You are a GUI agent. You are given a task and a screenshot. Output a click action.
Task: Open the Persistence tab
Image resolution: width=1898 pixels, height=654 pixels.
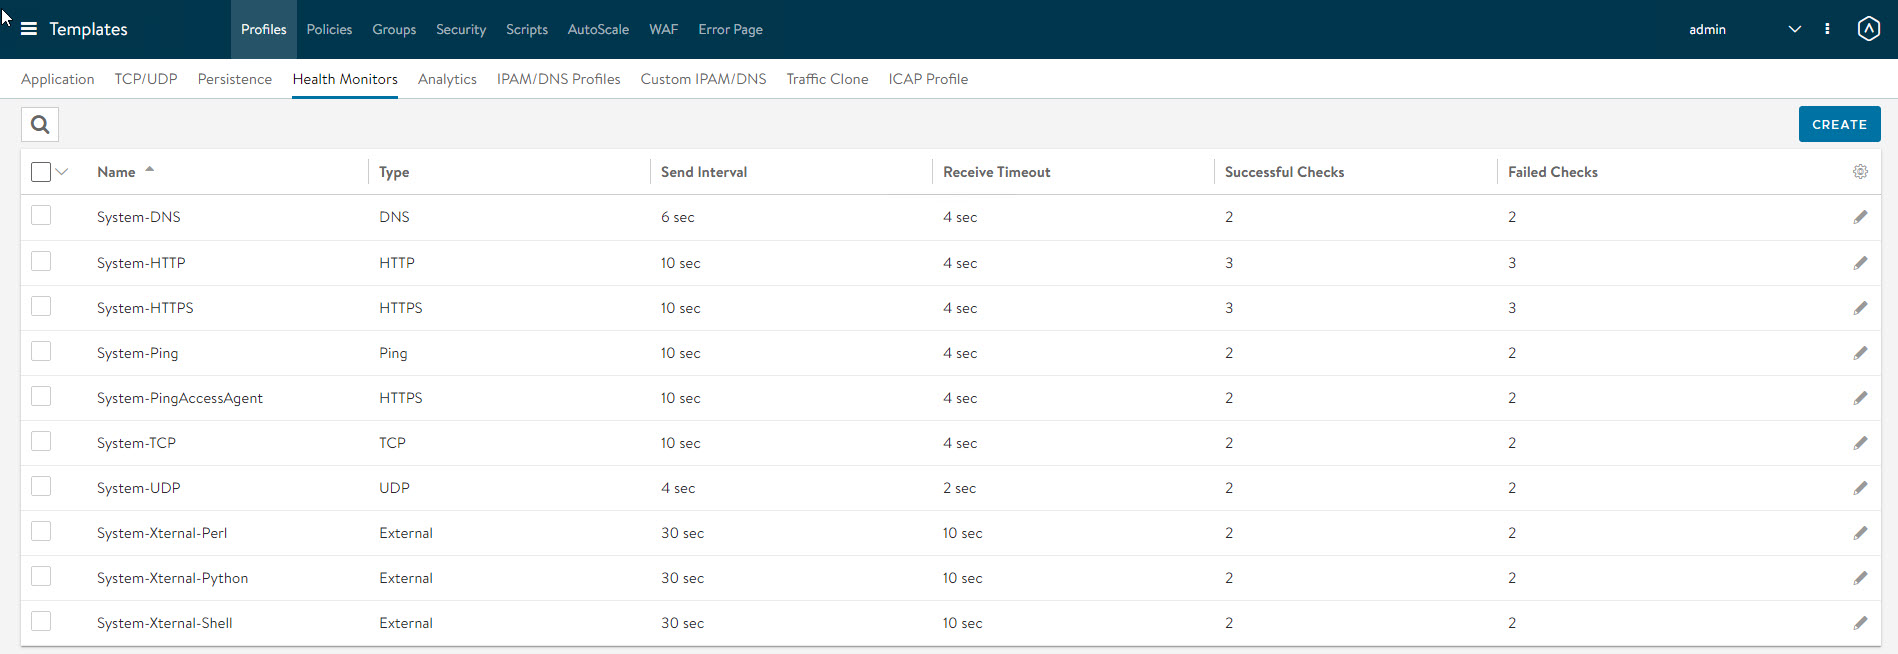pos(234,79)
